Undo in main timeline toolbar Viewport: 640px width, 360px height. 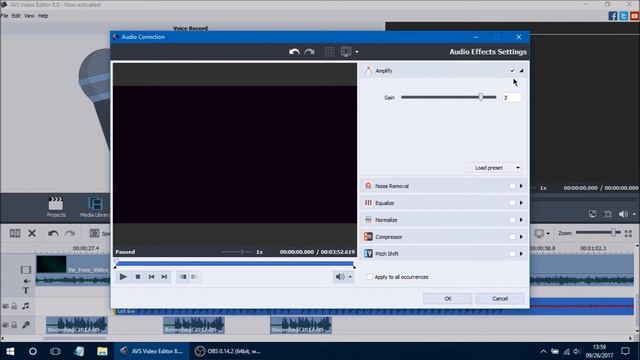[x=53, y=233]
